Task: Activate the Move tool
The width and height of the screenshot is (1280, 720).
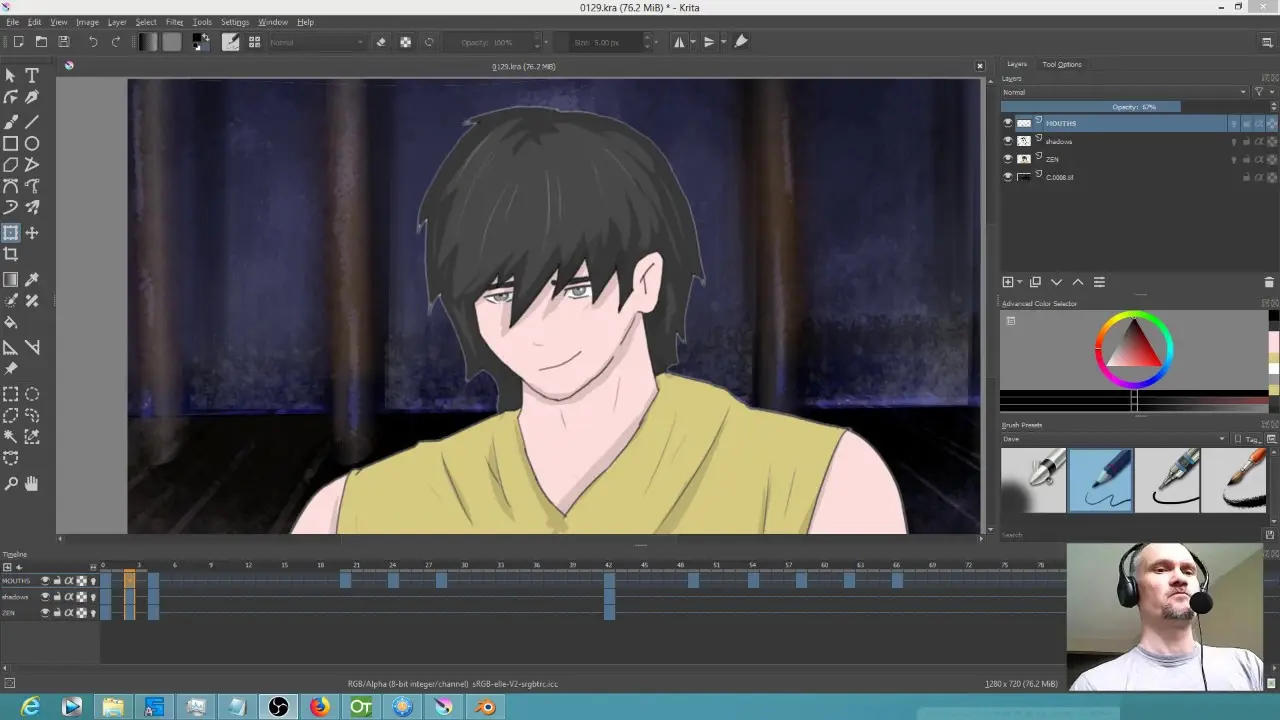Action: 32,233
